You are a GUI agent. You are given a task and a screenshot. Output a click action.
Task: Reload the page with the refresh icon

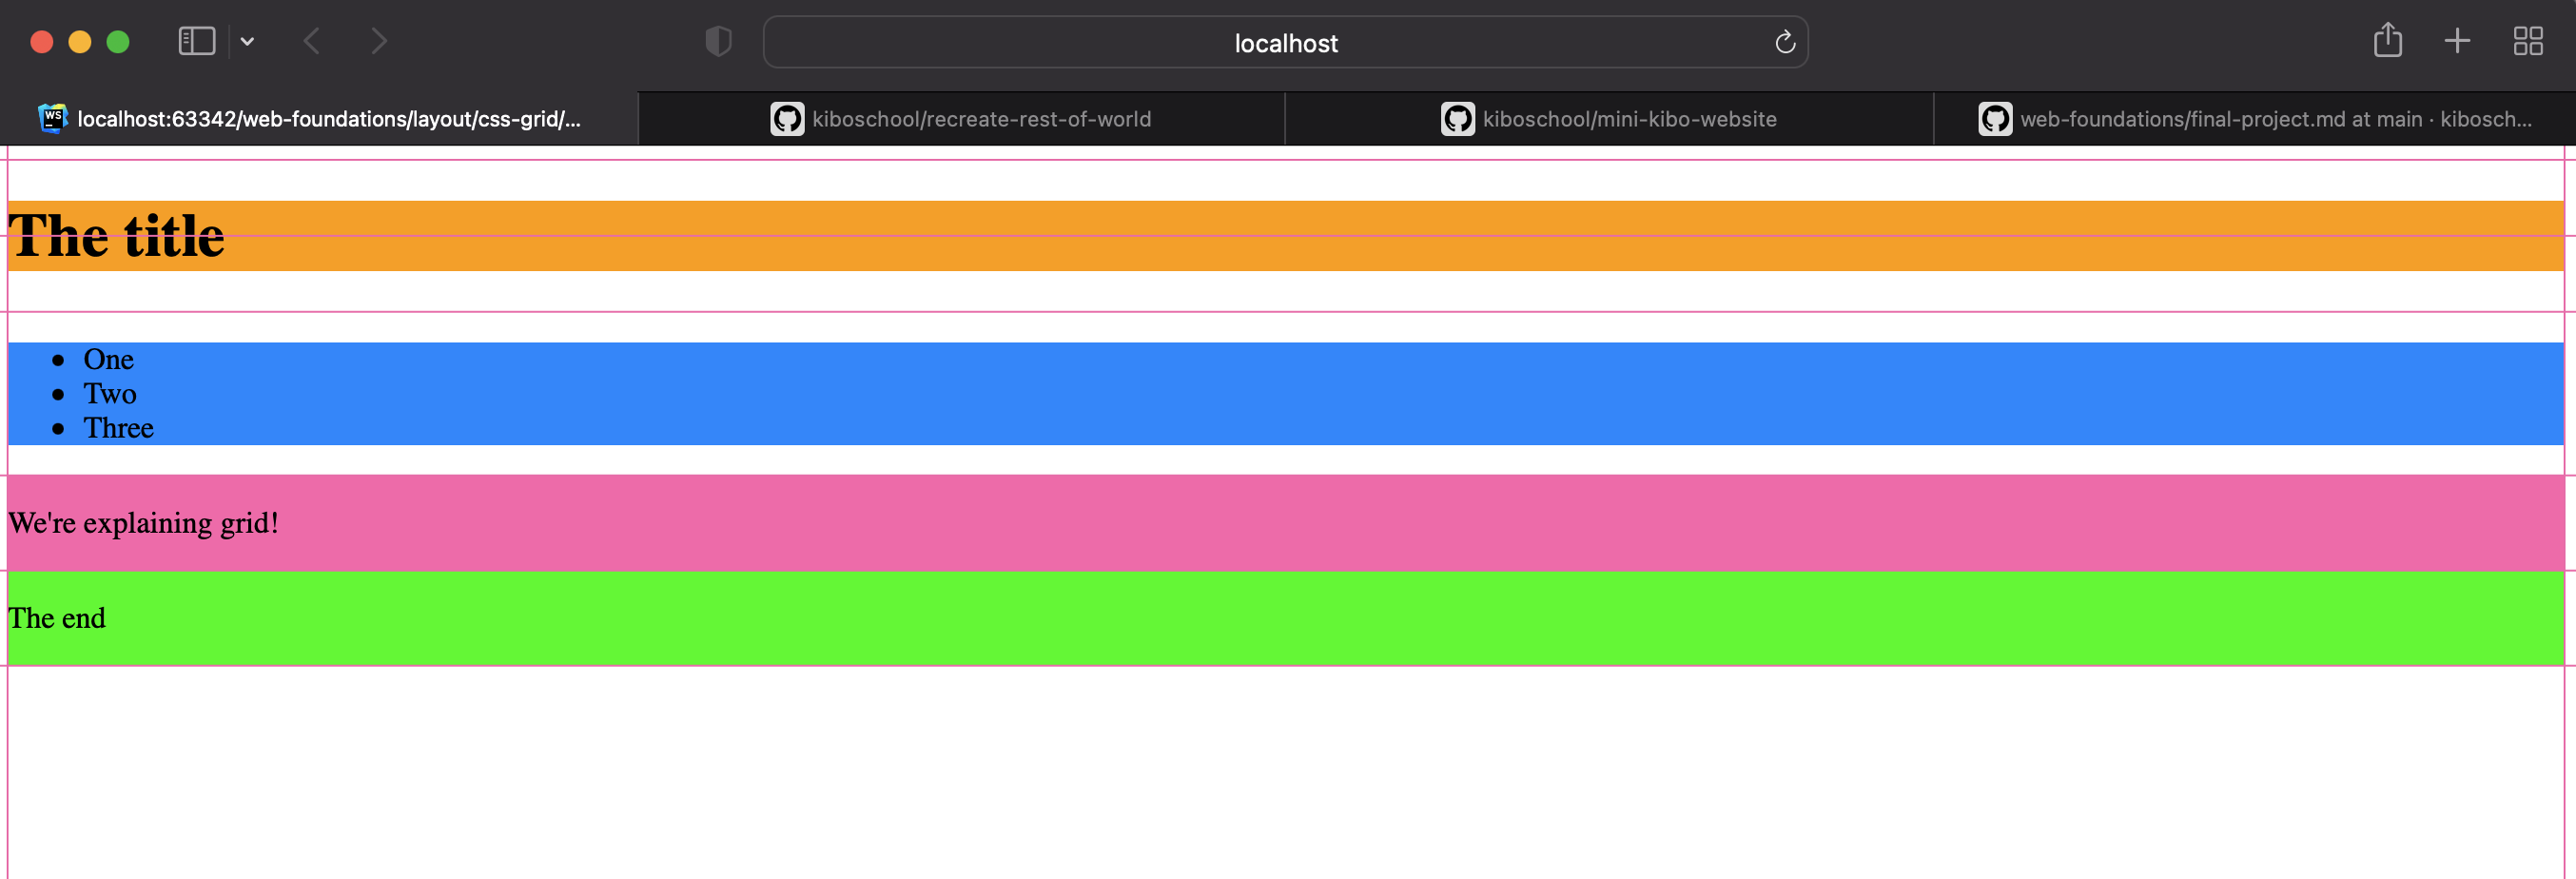(x=1784, y=42)
